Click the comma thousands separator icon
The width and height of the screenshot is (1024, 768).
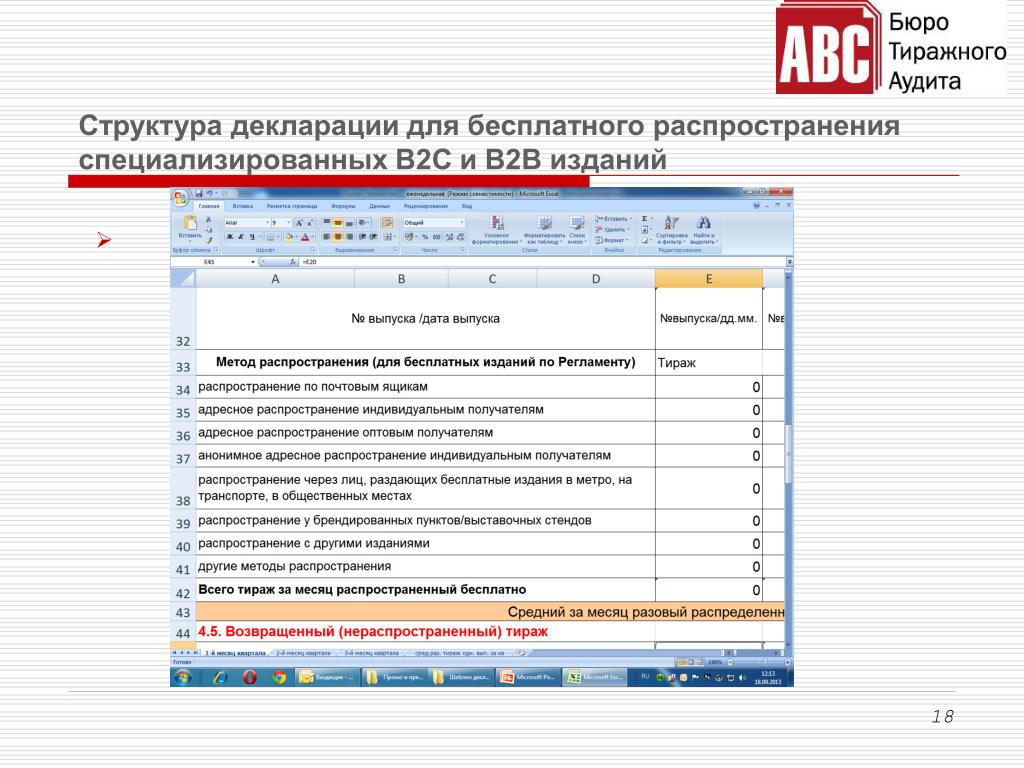coord(436,236)
